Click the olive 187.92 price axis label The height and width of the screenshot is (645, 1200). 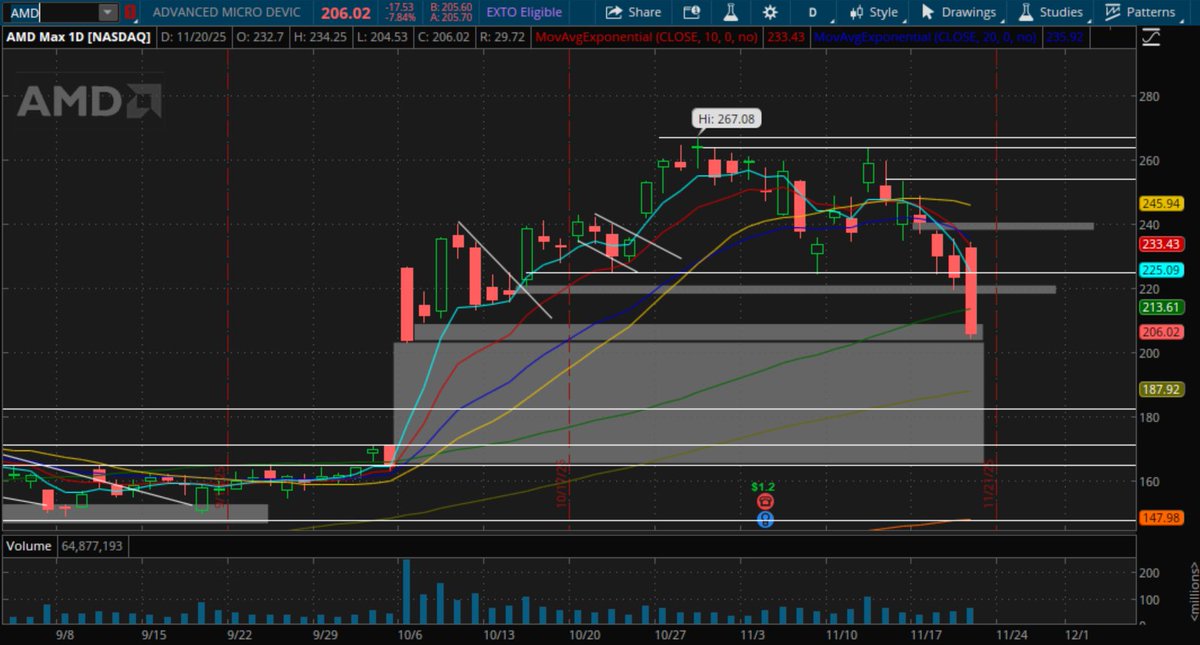1162,389
